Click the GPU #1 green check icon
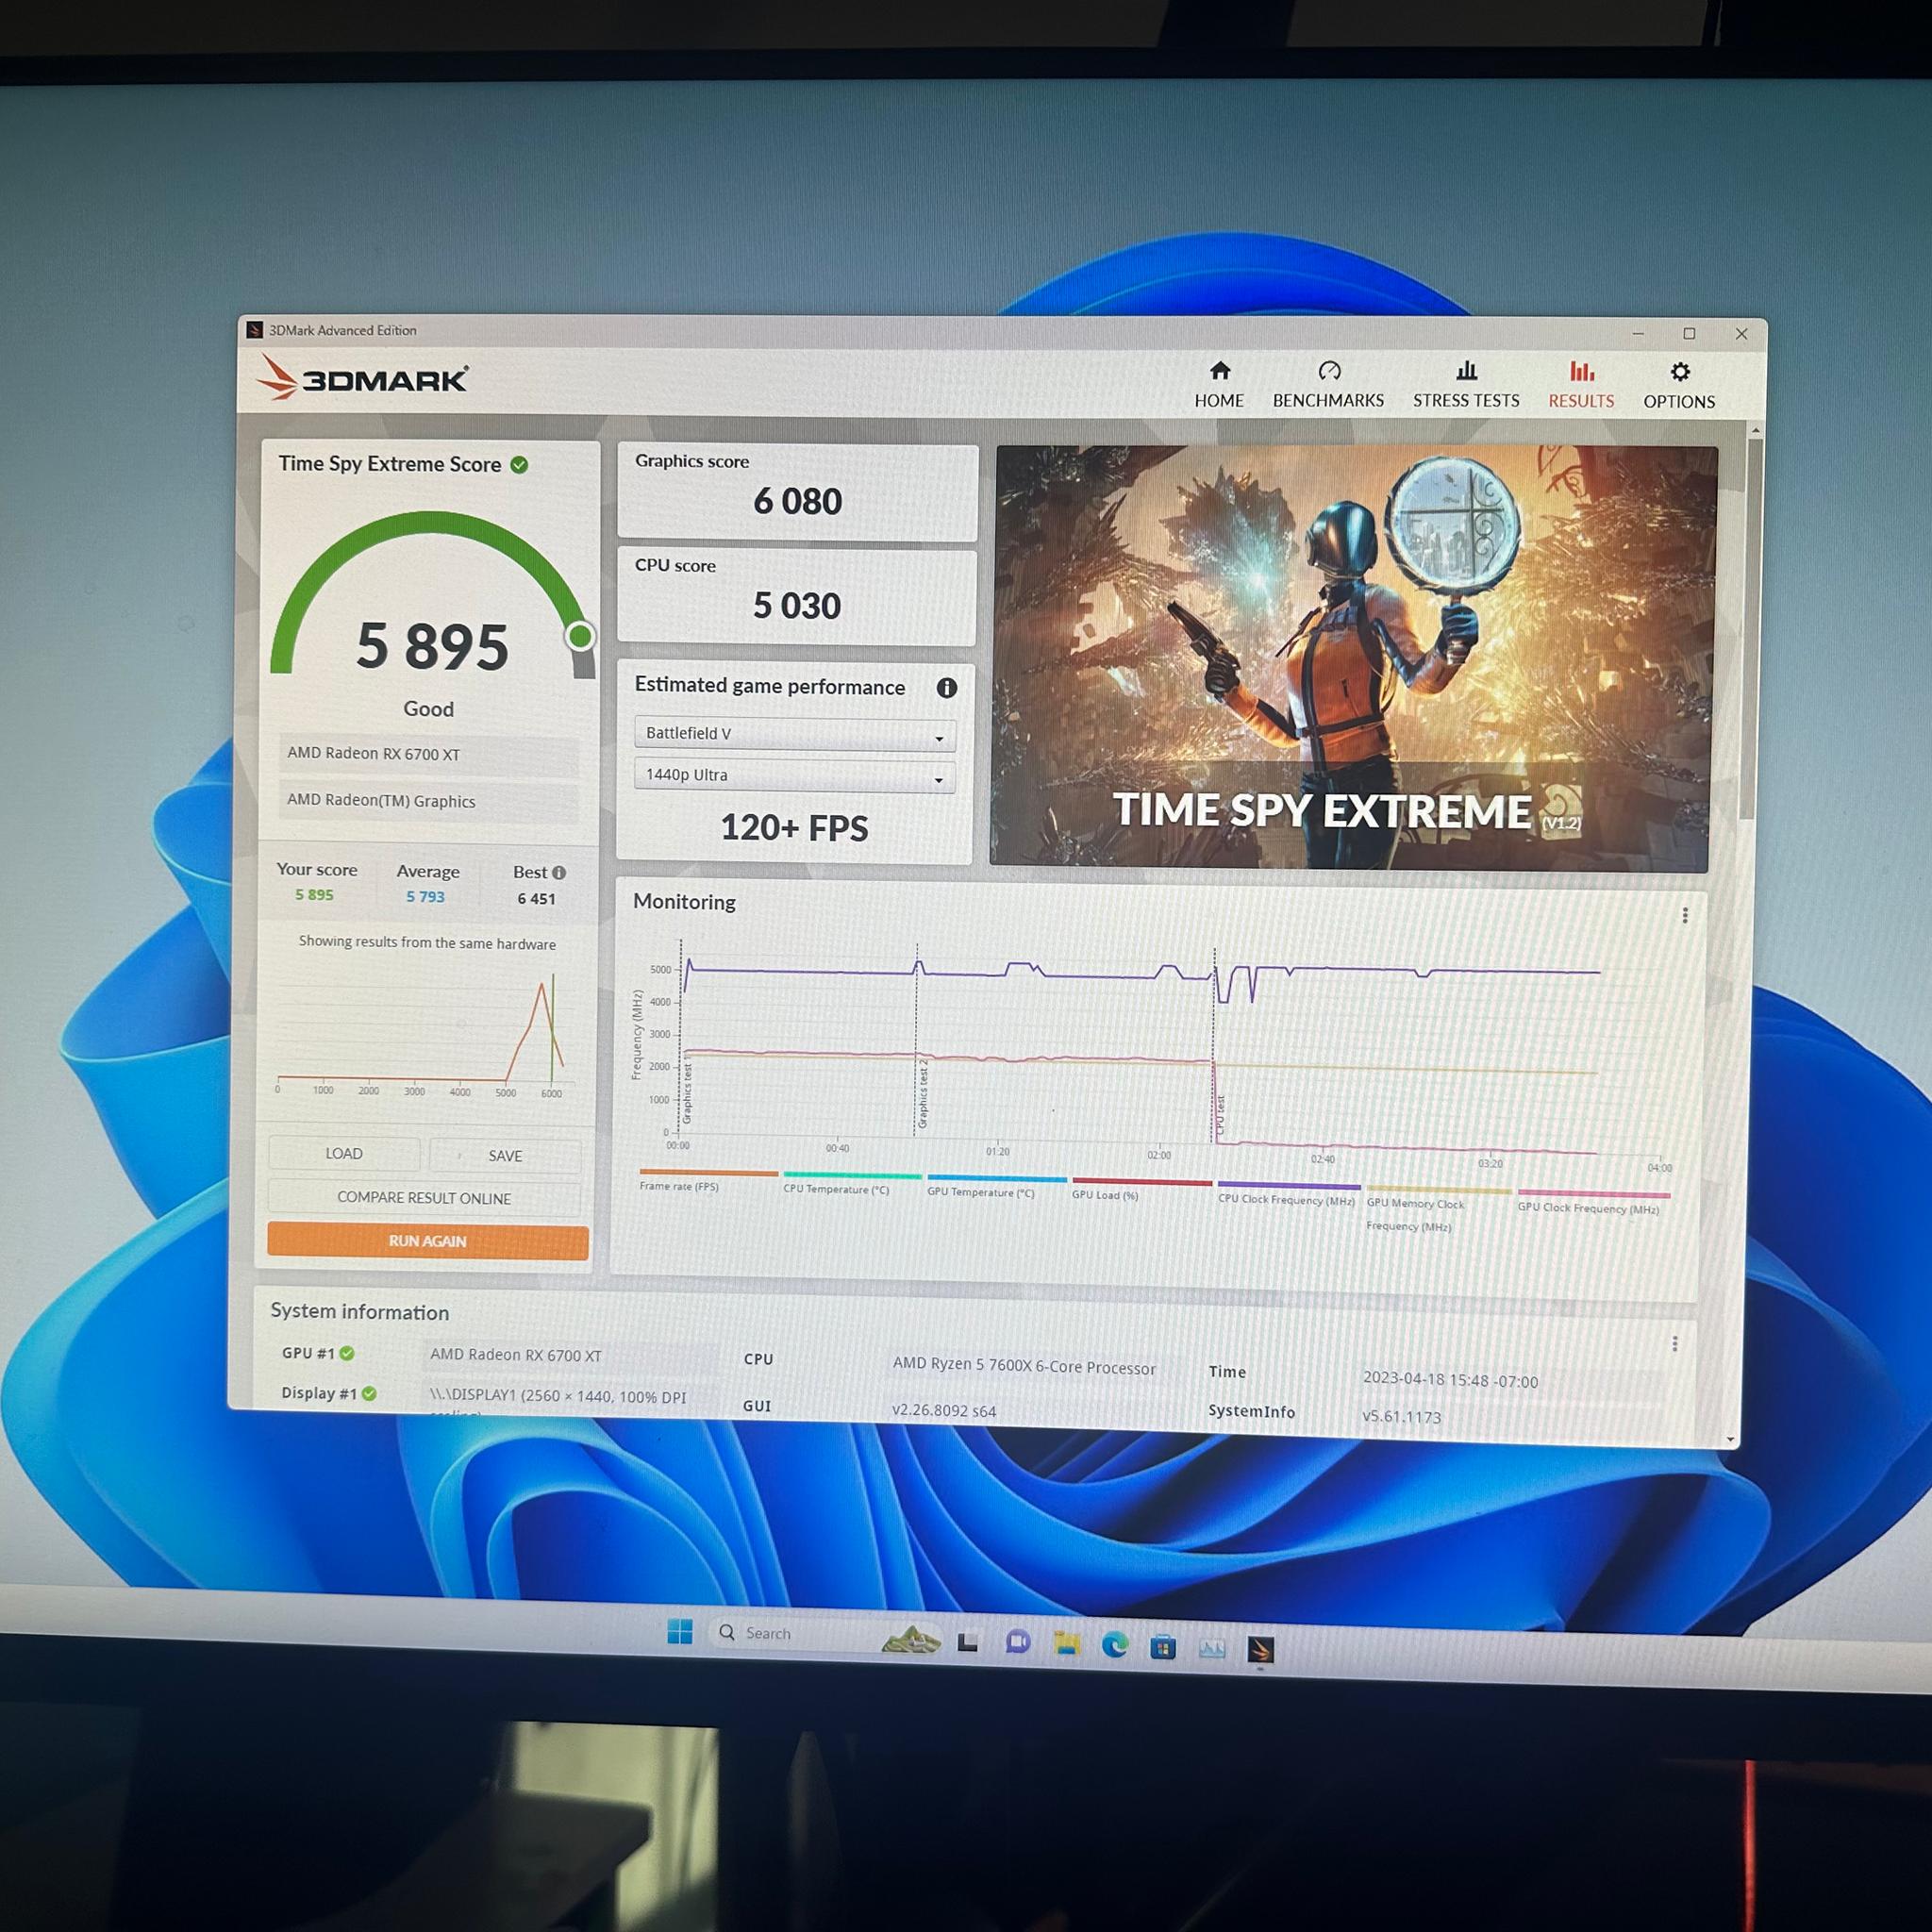Image resolution: width=1932 pixels, height=1932 pixels. 347,1353
